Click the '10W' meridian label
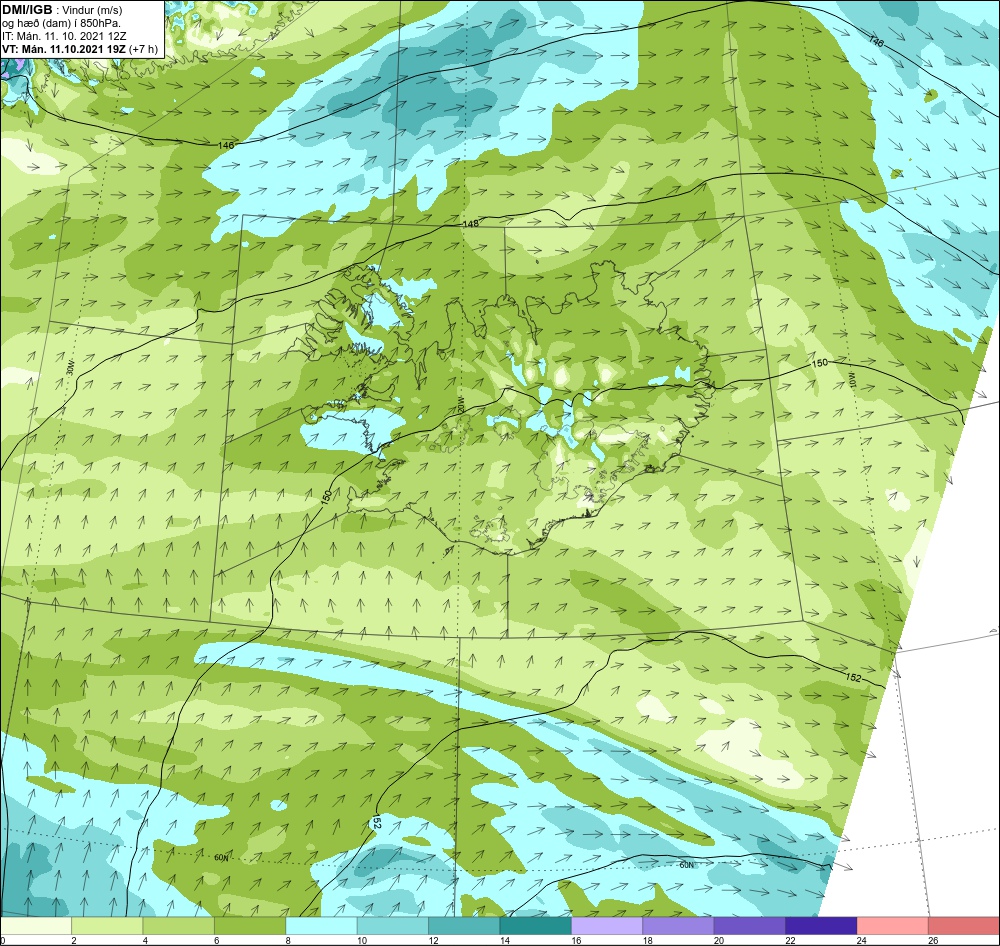Screen dimensions: 1000x946 853,378
